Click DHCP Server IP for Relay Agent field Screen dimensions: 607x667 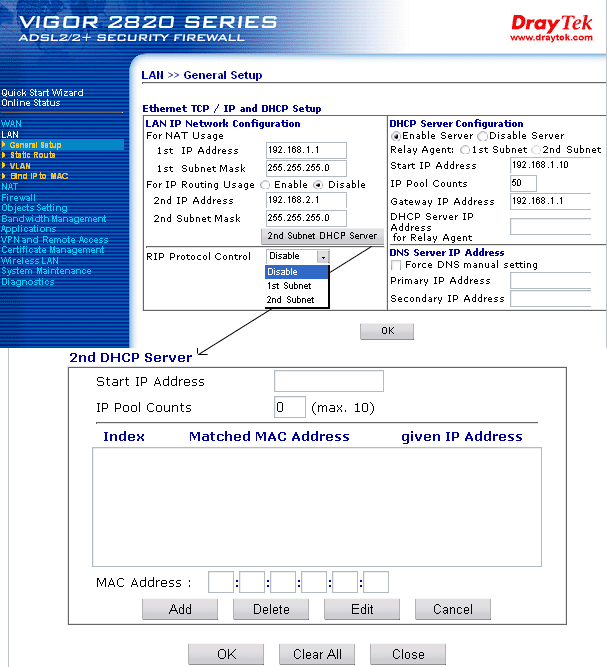pos(550,227)
